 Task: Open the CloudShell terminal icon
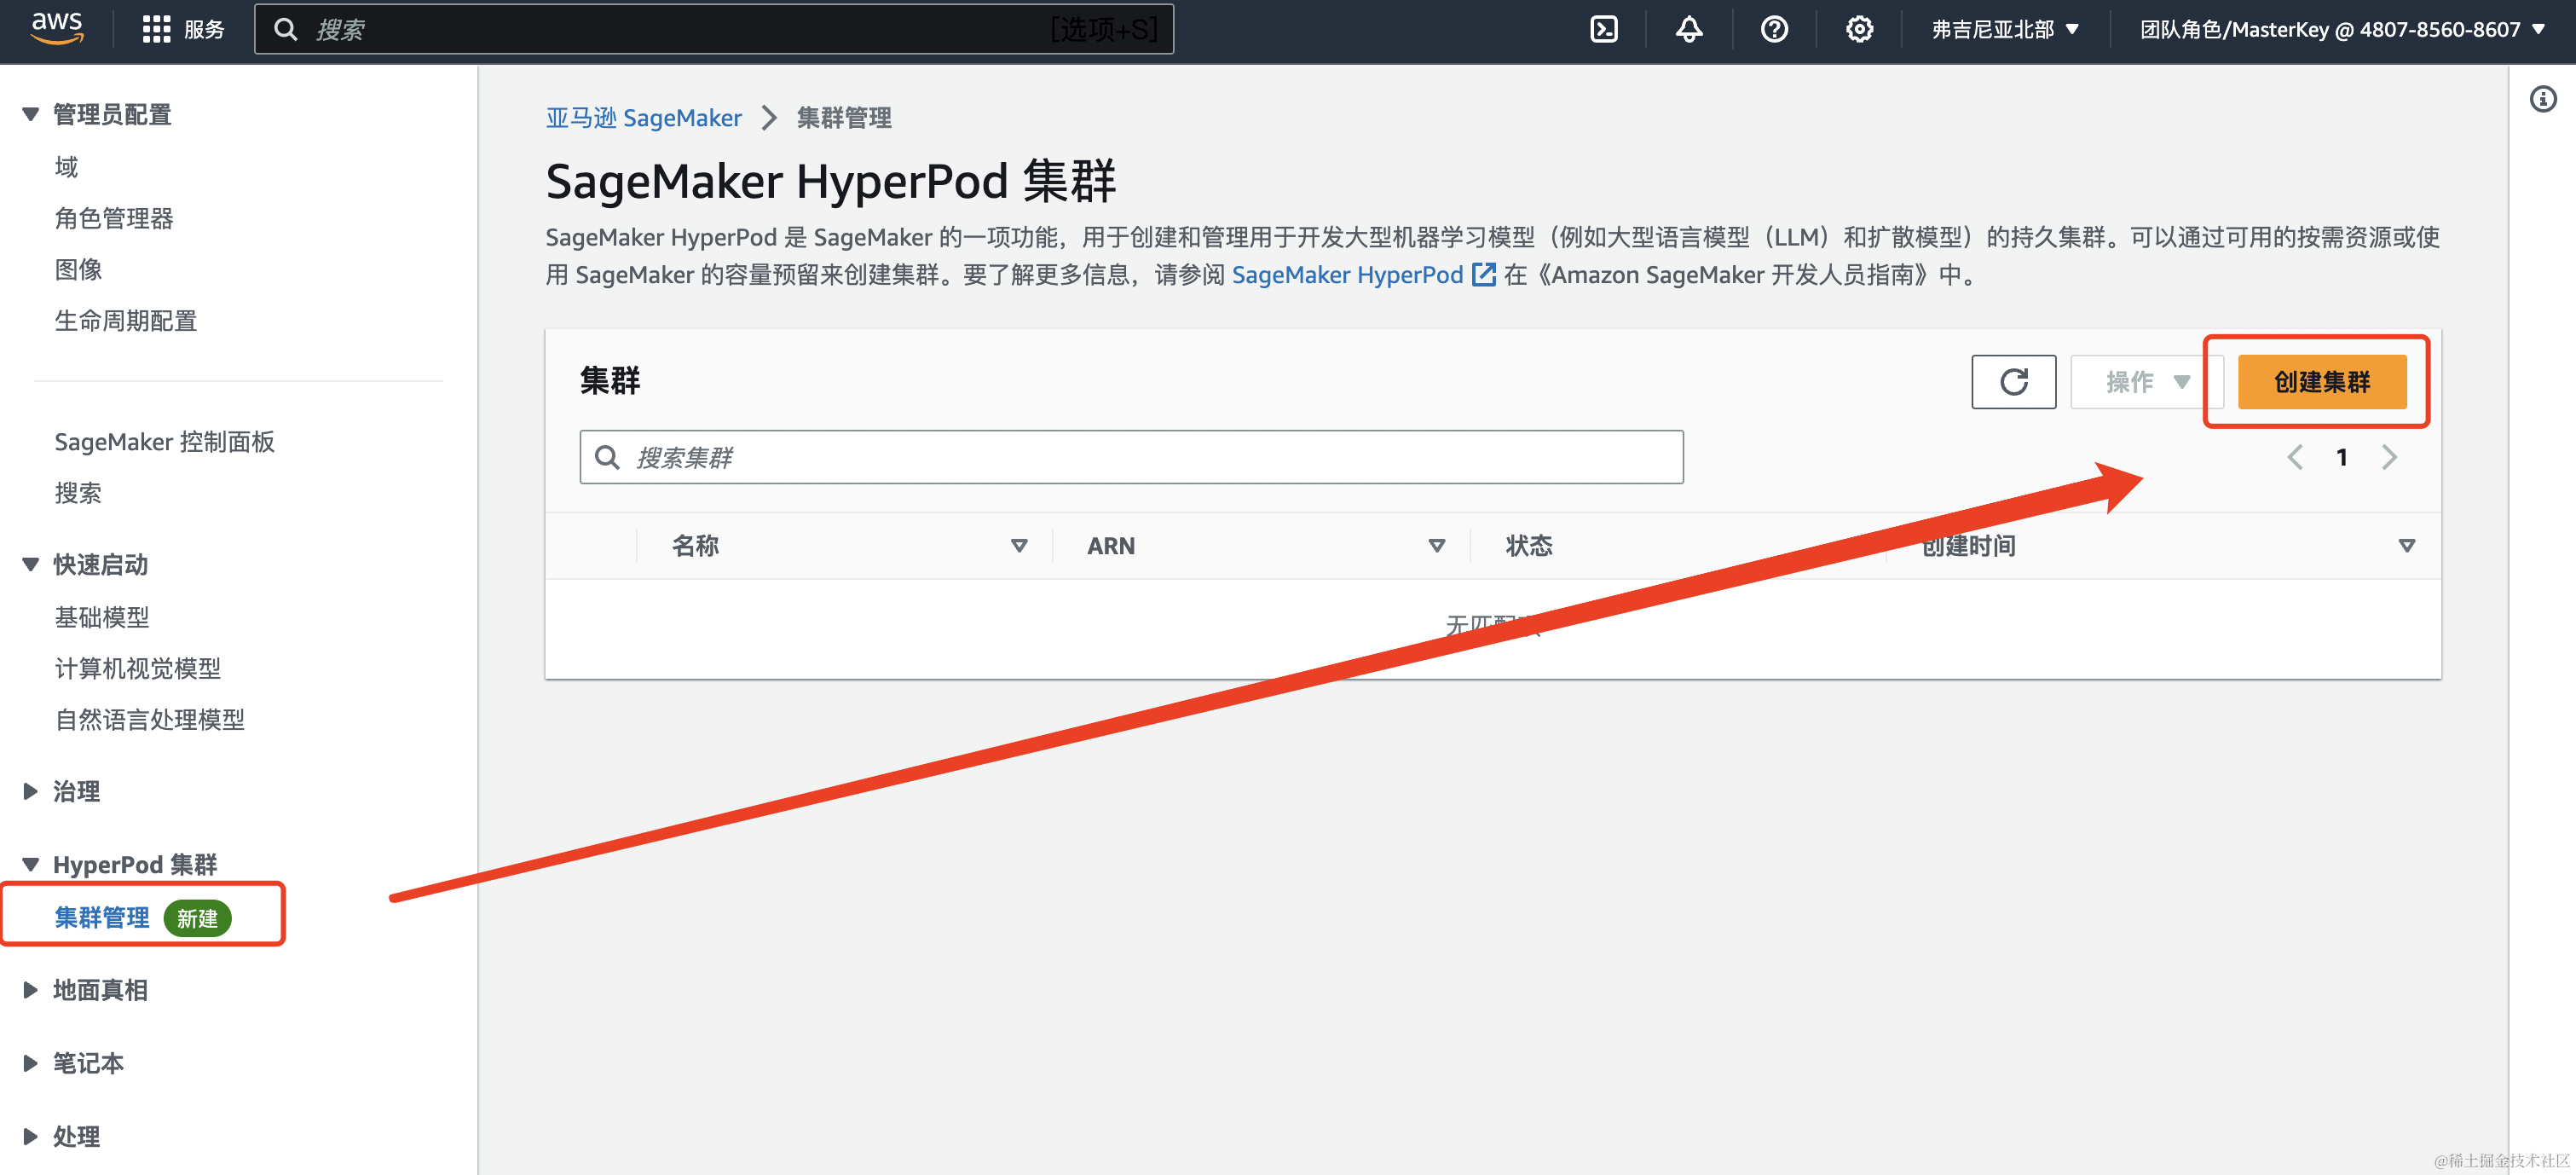1604,29
